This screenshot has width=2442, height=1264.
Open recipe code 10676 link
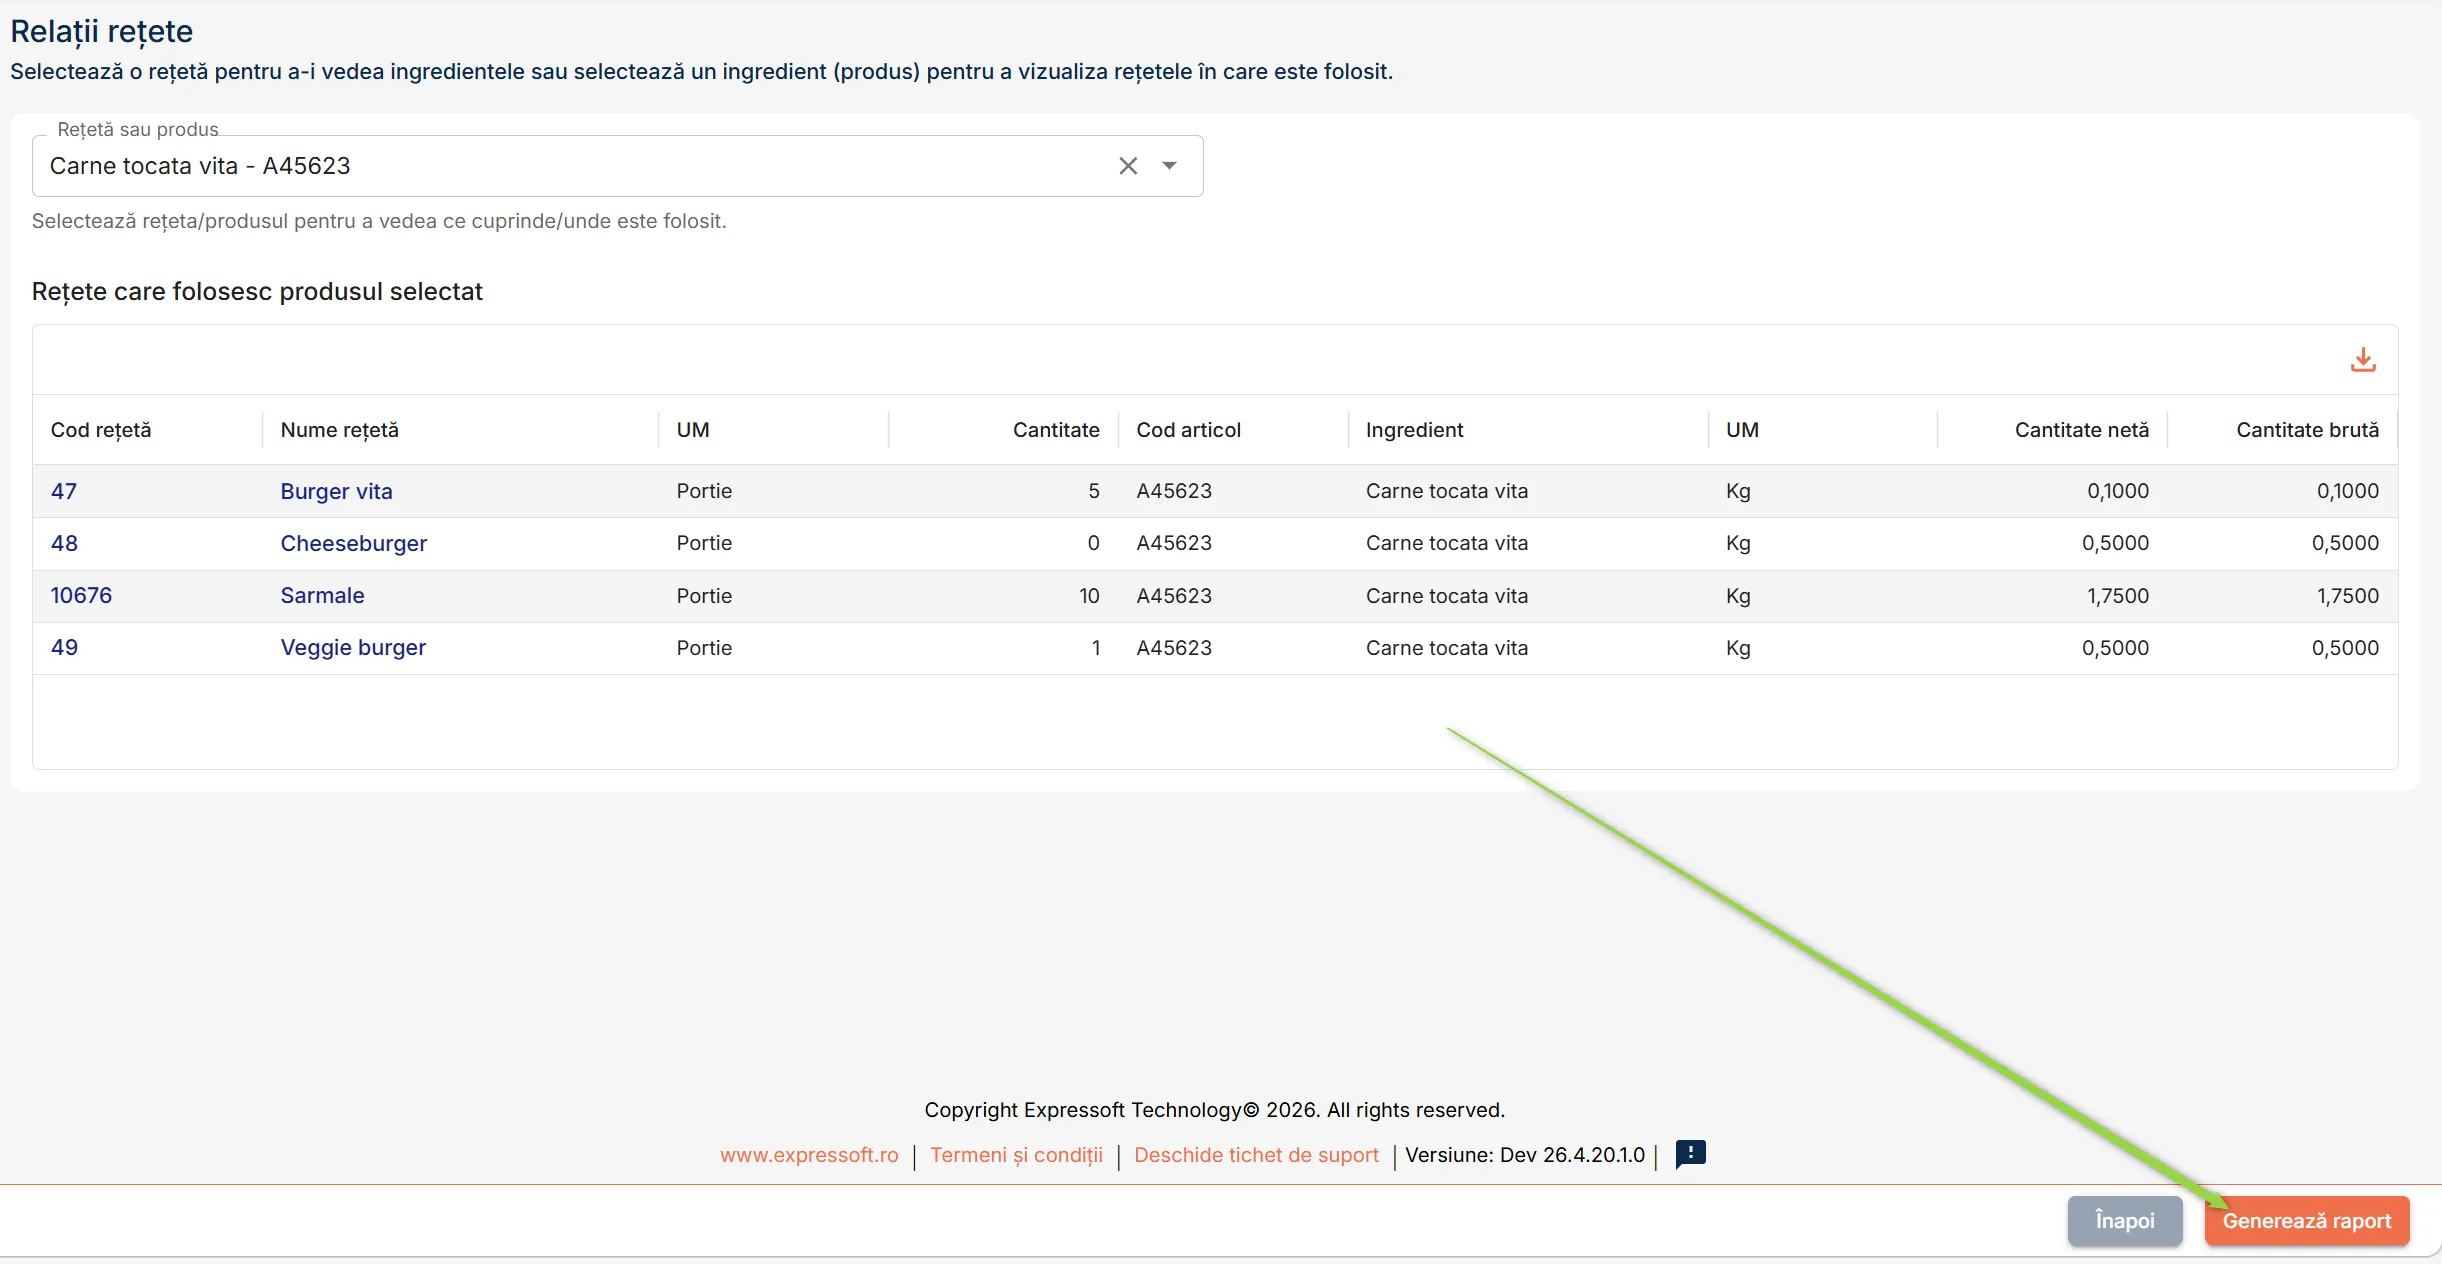[81, 595]
